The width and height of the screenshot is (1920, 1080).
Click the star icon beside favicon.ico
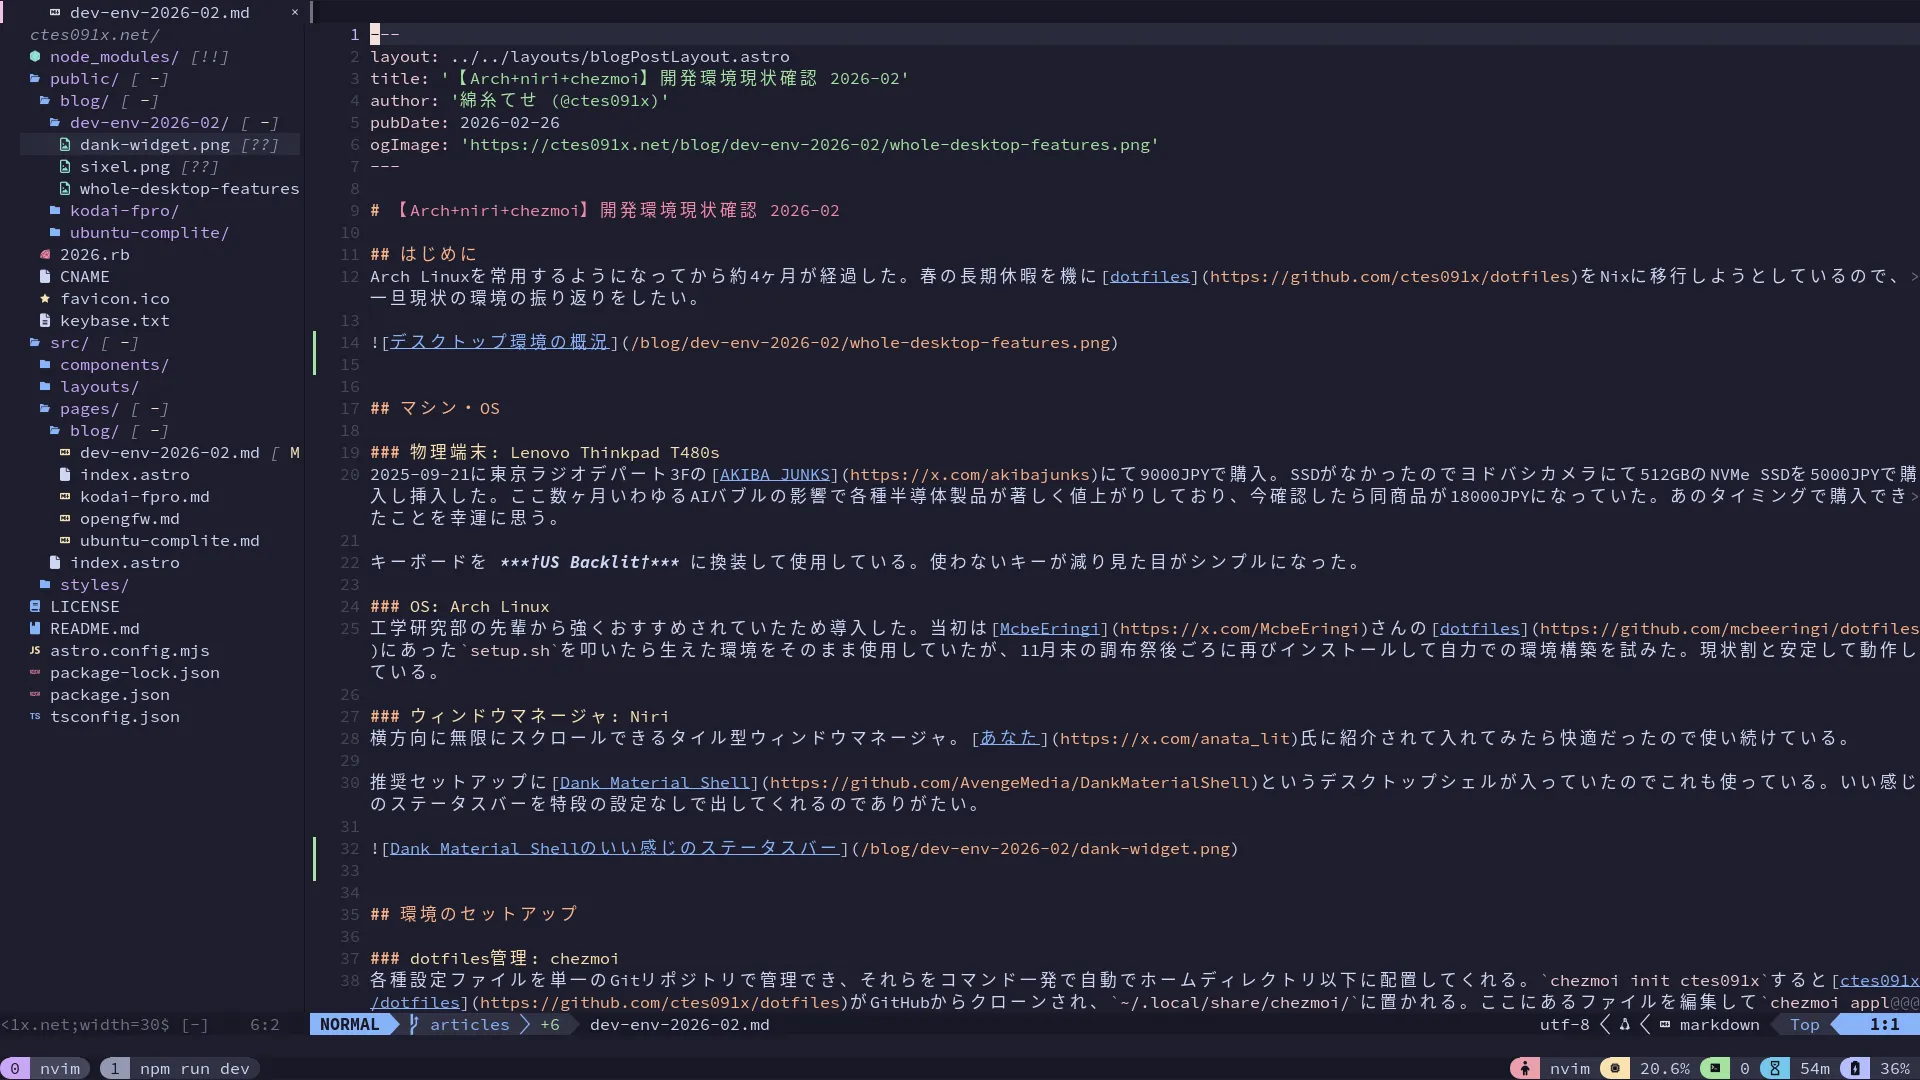[x=45, y=299]
